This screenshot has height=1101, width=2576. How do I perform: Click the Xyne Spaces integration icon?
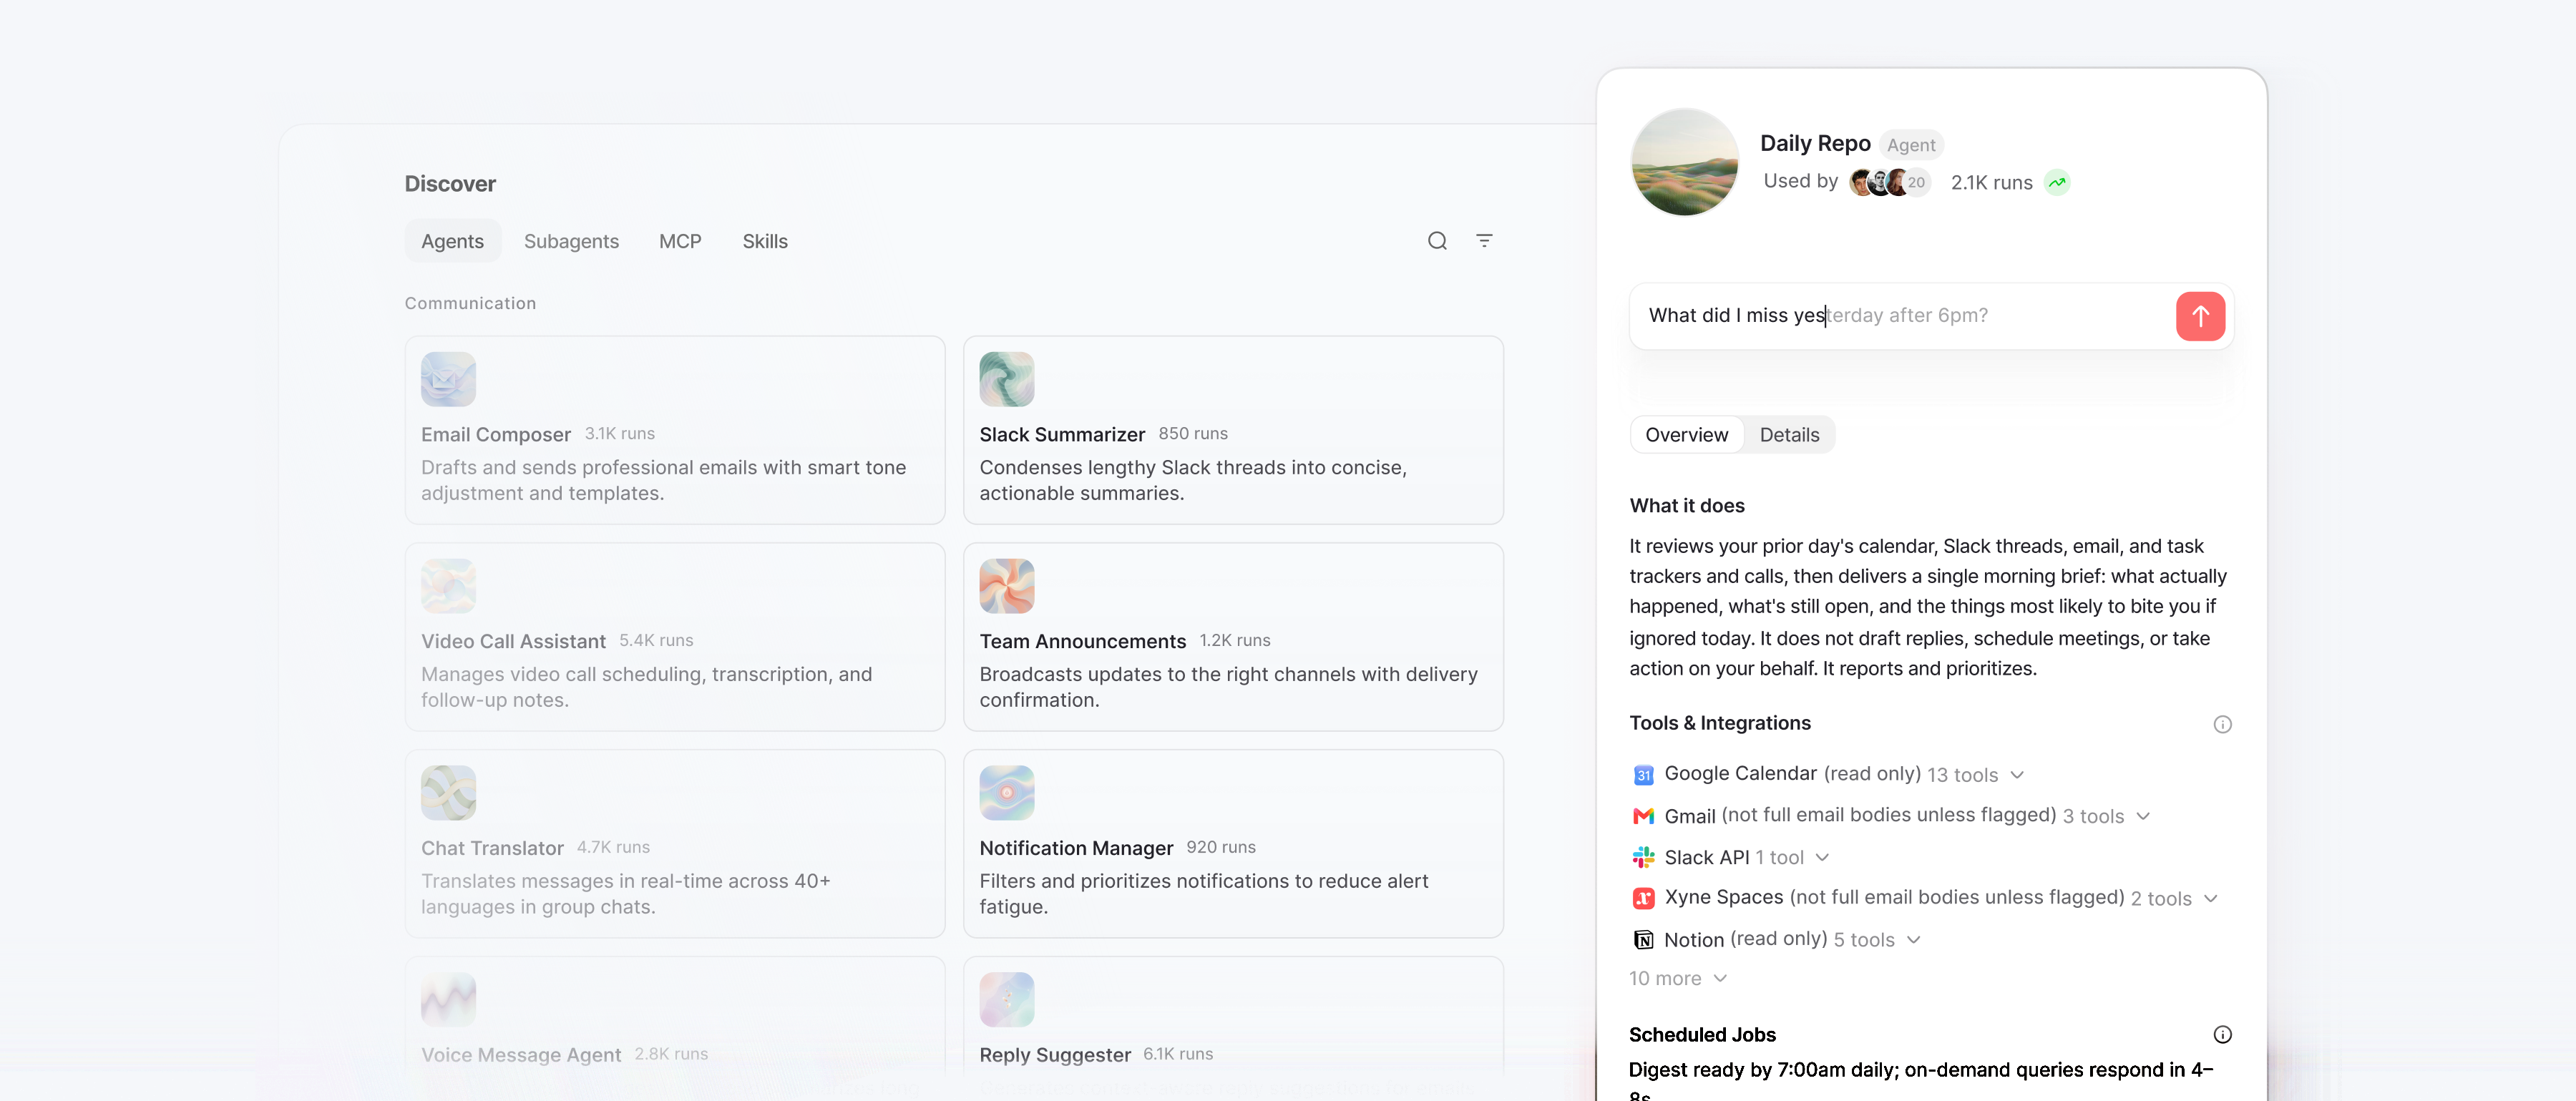coord(1643,898)
